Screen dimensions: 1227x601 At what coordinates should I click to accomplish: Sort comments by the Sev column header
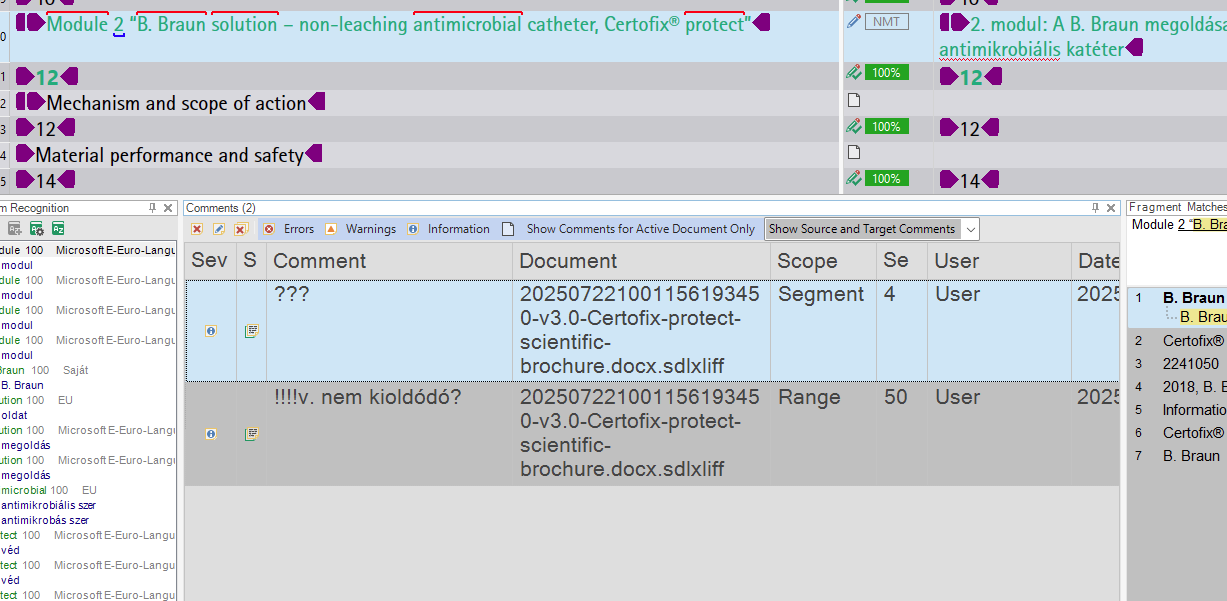click(210, 261)
